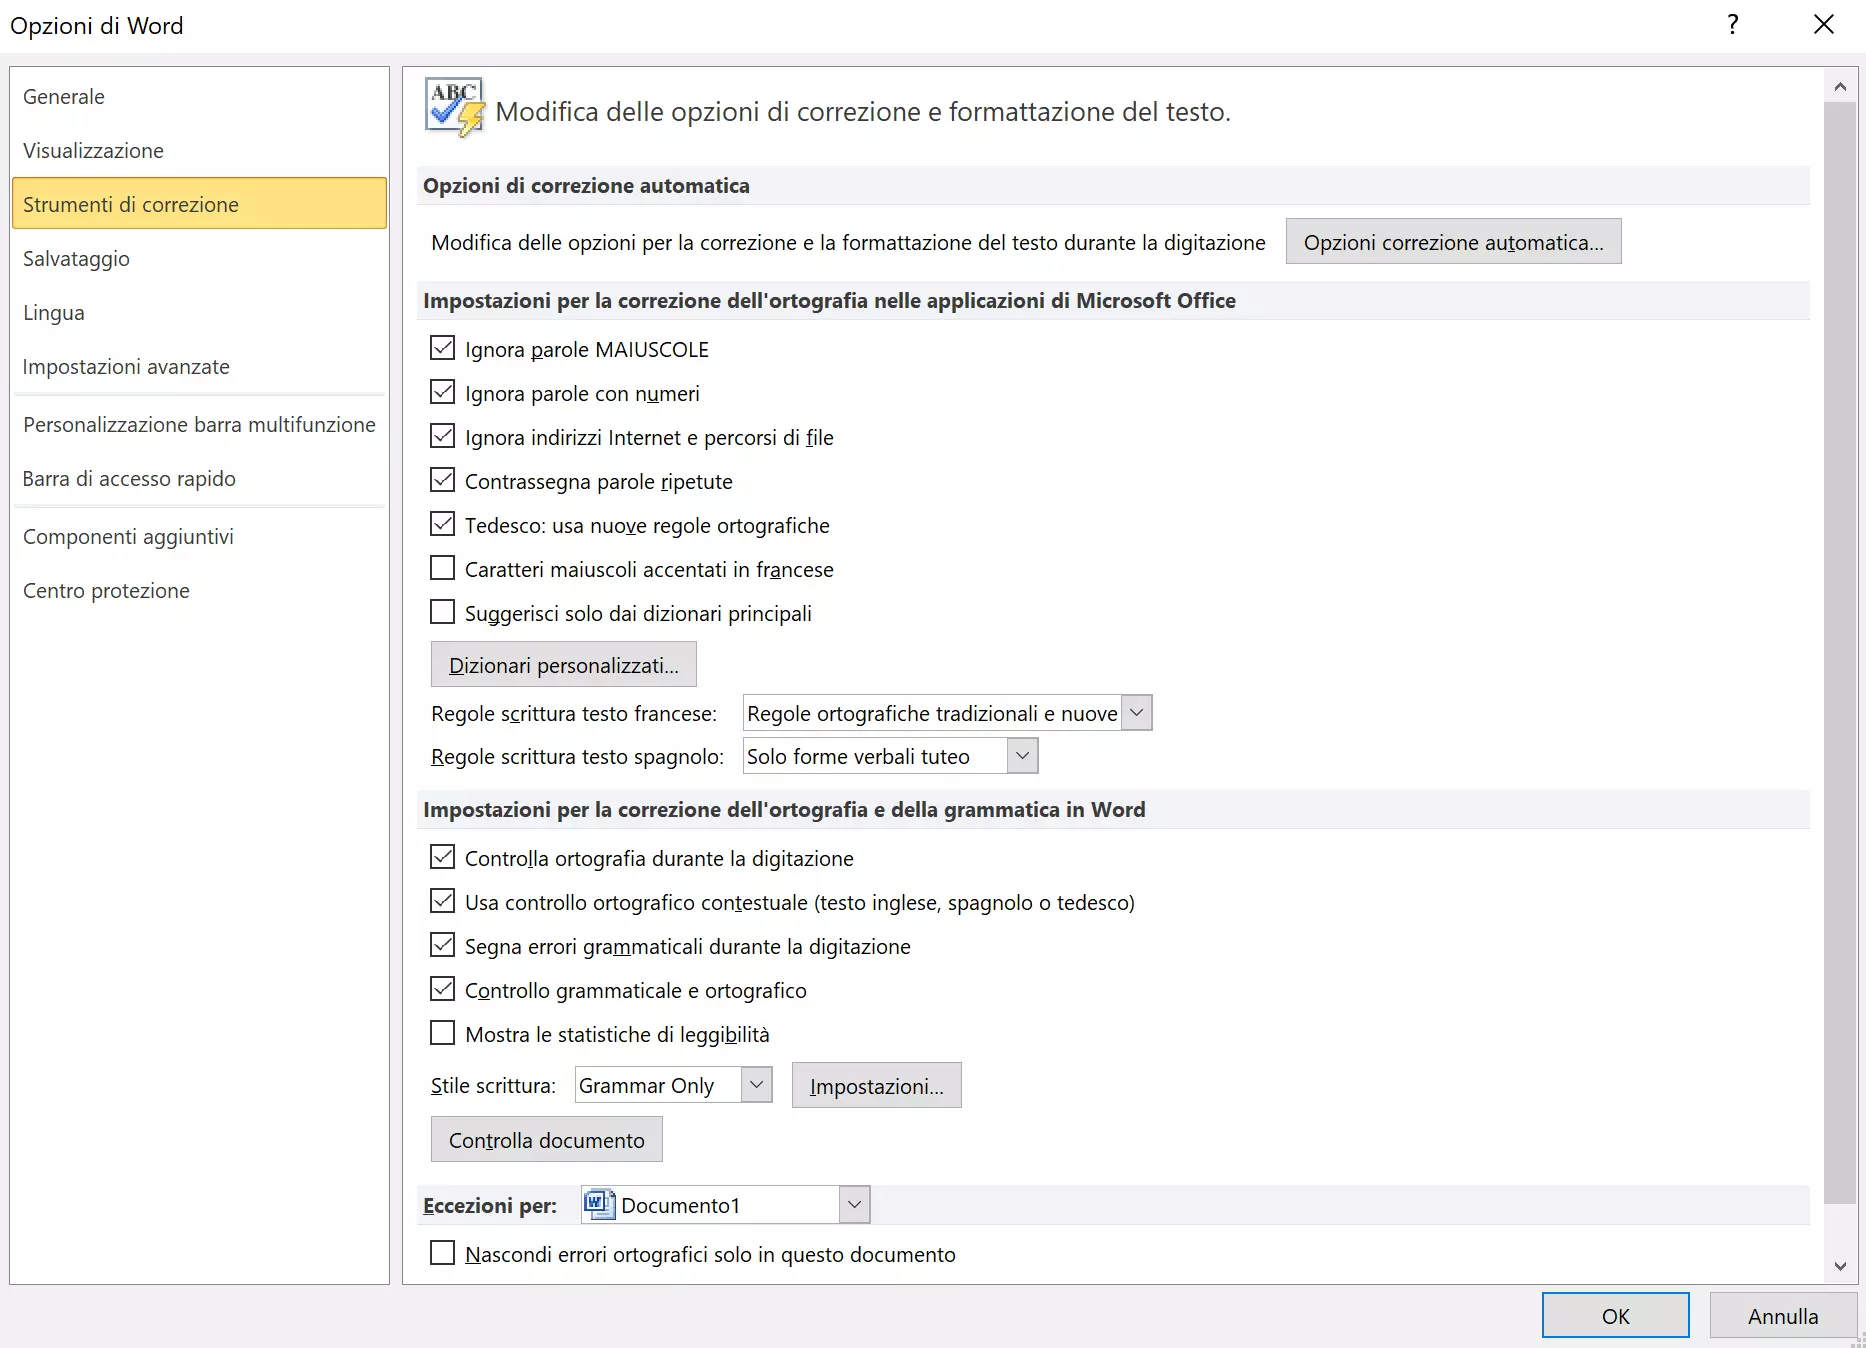Screen dimensions: 1866x1348
Task: Enable Mostra le statistiche di leggibilità
Action: point(442,1033)
